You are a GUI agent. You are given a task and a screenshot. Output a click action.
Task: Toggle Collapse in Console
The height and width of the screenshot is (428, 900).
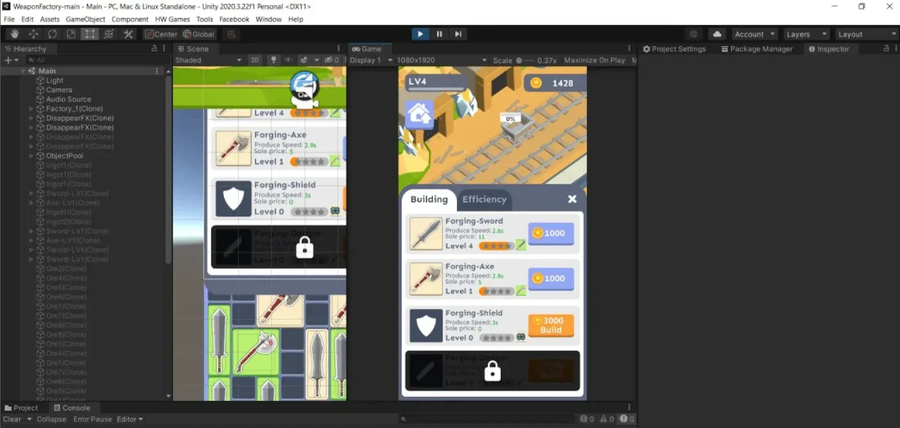[51, 419]
